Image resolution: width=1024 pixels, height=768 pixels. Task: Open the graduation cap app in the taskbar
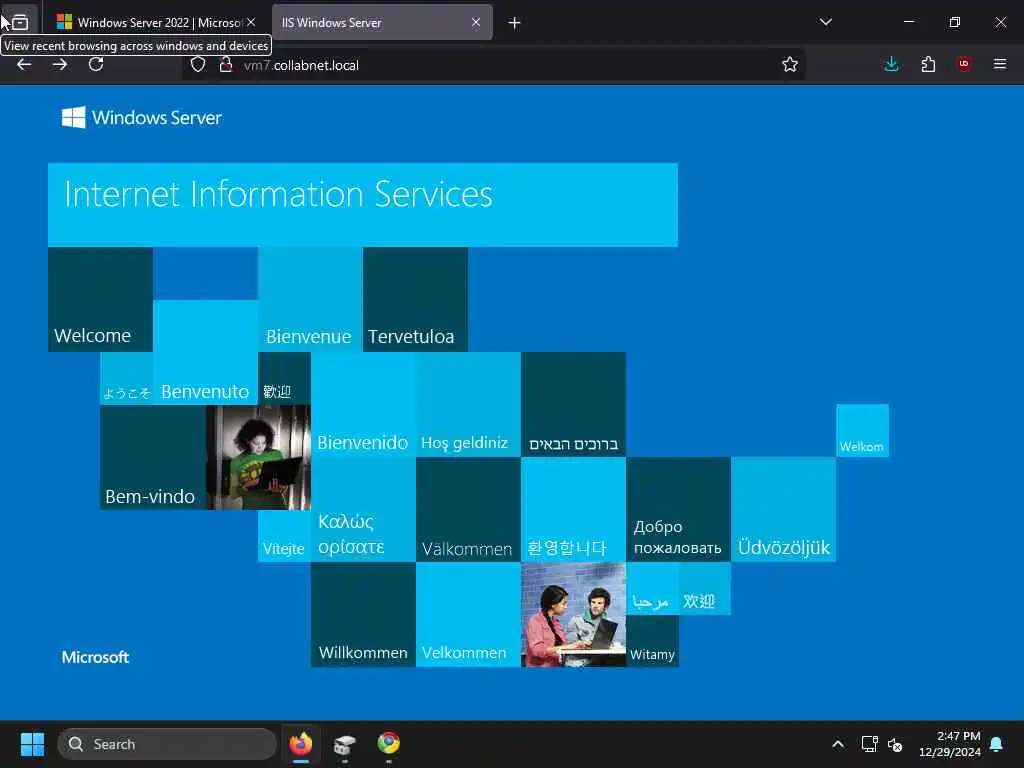(x=345, y=744)
